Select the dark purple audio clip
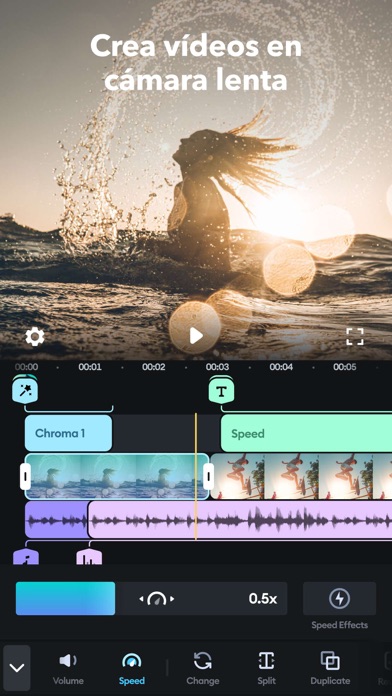The width and height of the screenshot is (392, 696). click(56, 519)
